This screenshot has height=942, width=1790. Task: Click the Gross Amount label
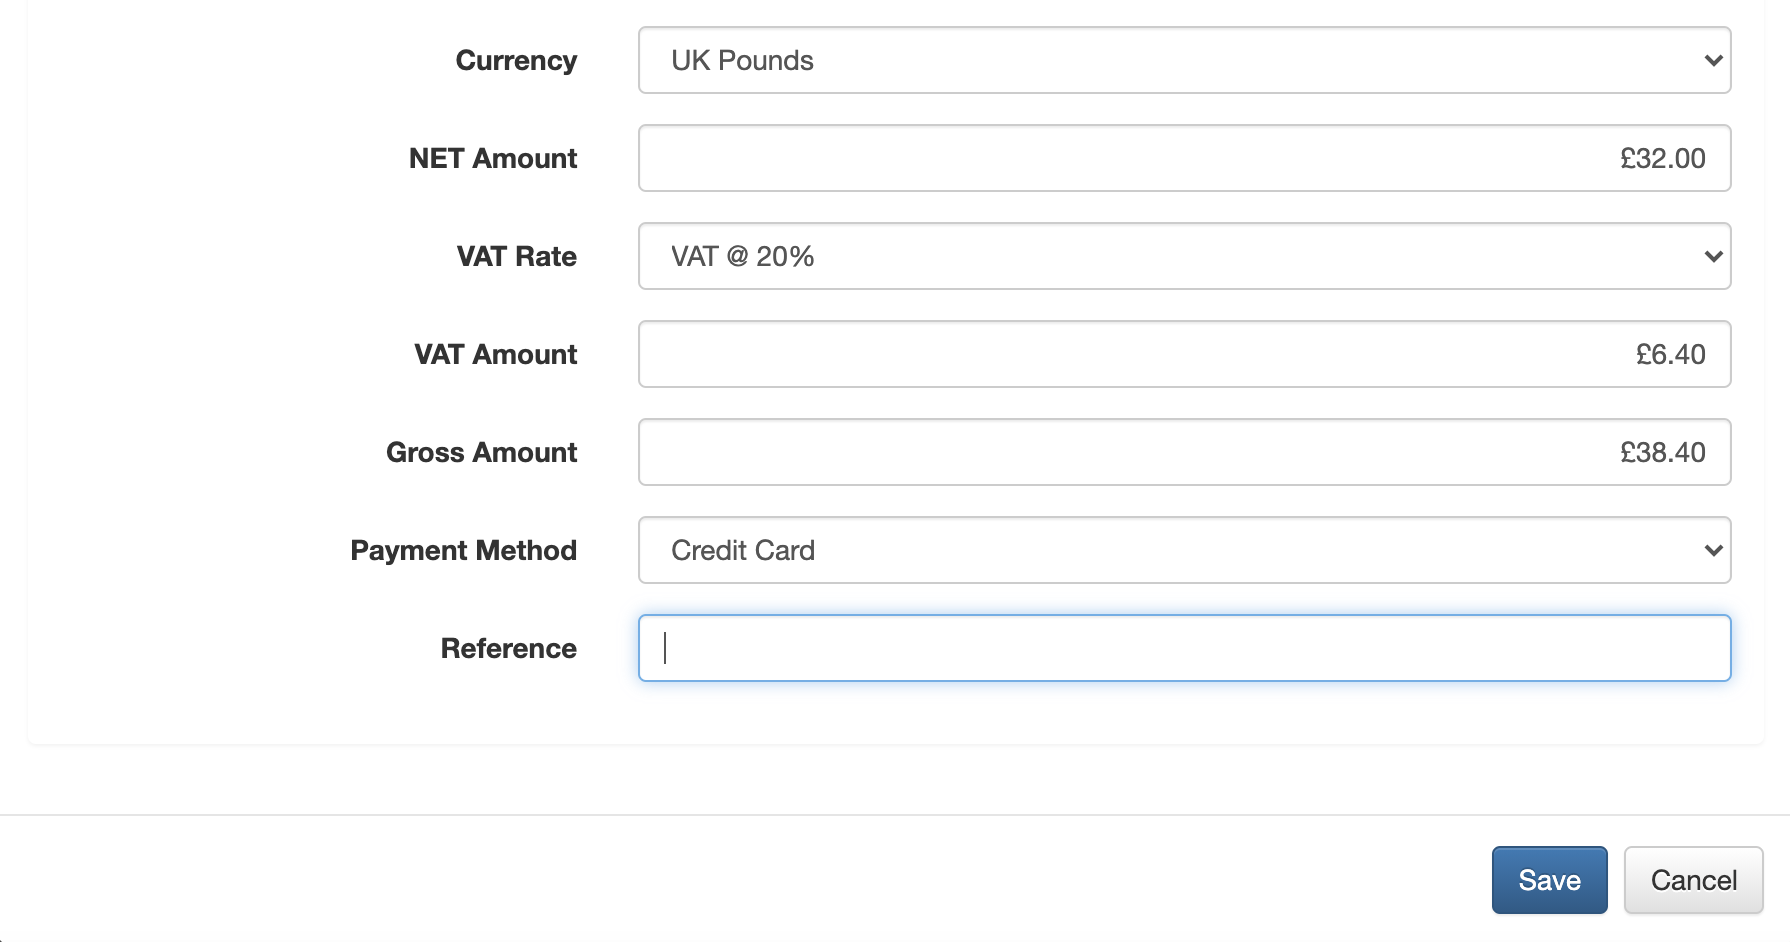(482, 452)
